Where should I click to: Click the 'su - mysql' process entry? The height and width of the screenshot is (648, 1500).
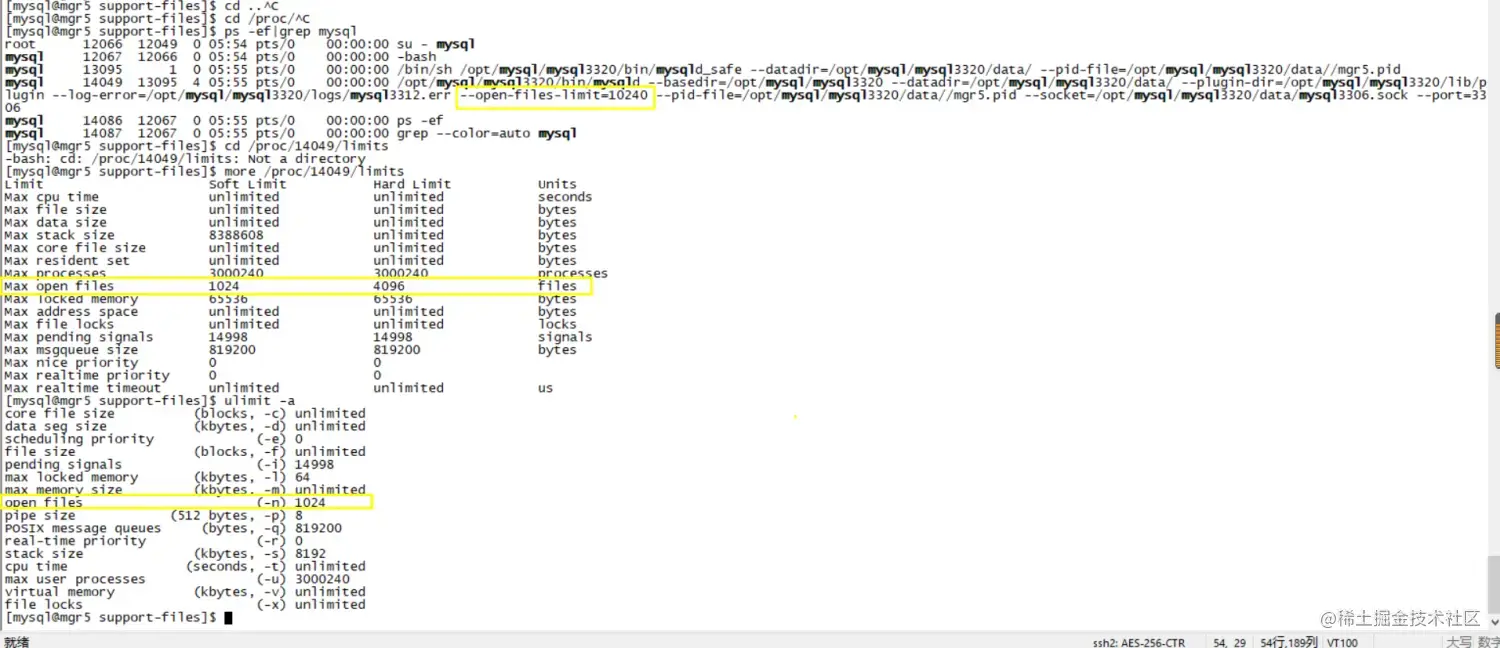click(435, 45)
